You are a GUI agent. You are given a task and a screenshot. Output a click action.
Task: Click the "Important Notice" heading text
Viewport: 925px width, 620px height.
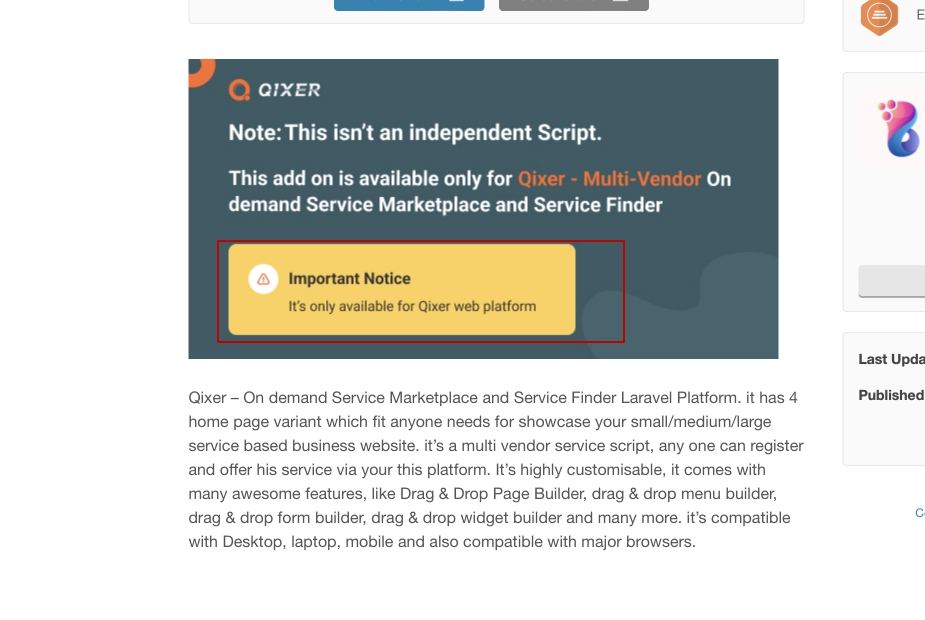tap(349, 279)
